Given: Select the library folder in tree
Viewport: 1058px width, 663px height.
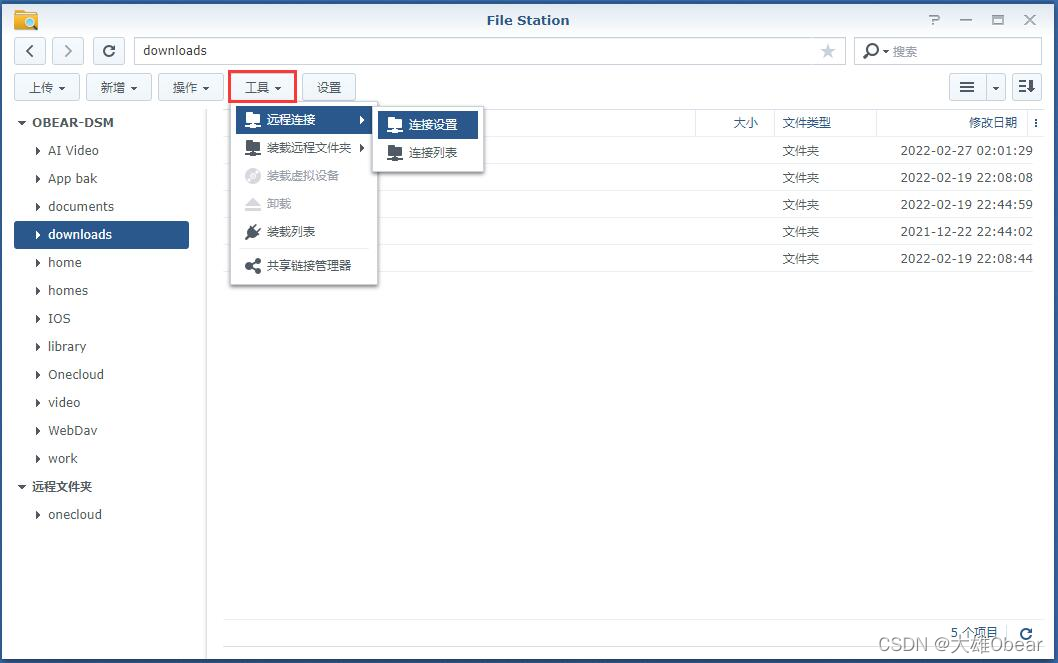Looking at the screenshot, I should pyautogui.click(x=101, y=347).
